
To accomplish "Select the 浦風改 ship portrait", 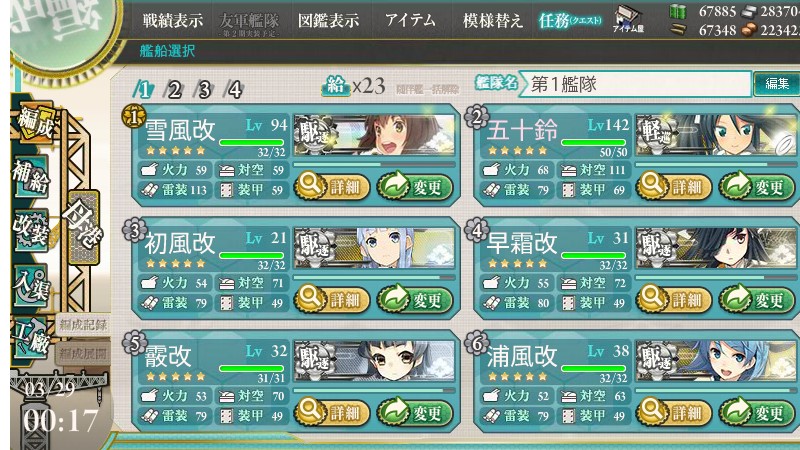I will coord(716,361).
